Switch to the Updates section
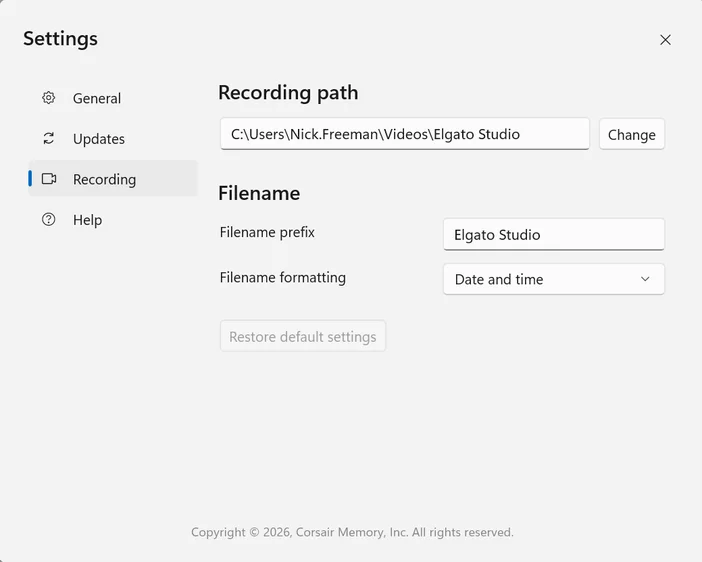The height and width of the screenshot is (562, 702). [113, 139]
